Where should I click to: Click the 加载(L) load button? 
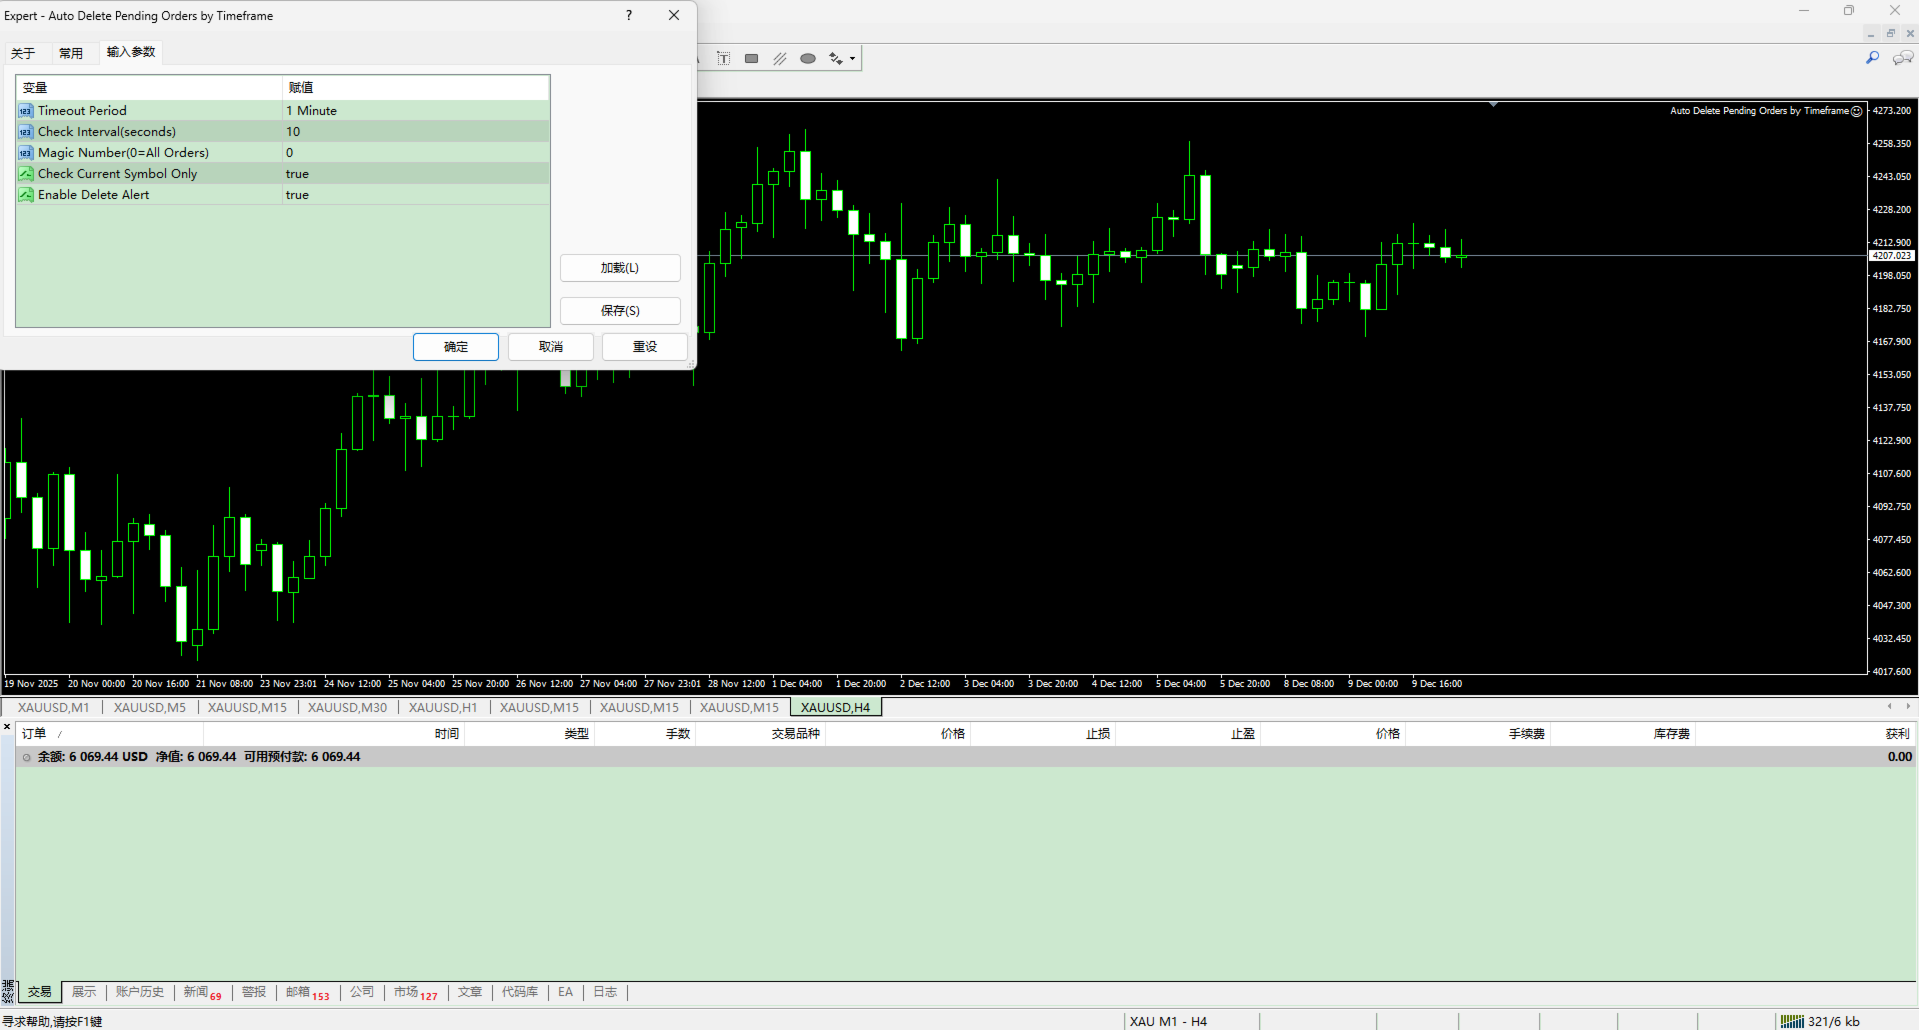620,268
